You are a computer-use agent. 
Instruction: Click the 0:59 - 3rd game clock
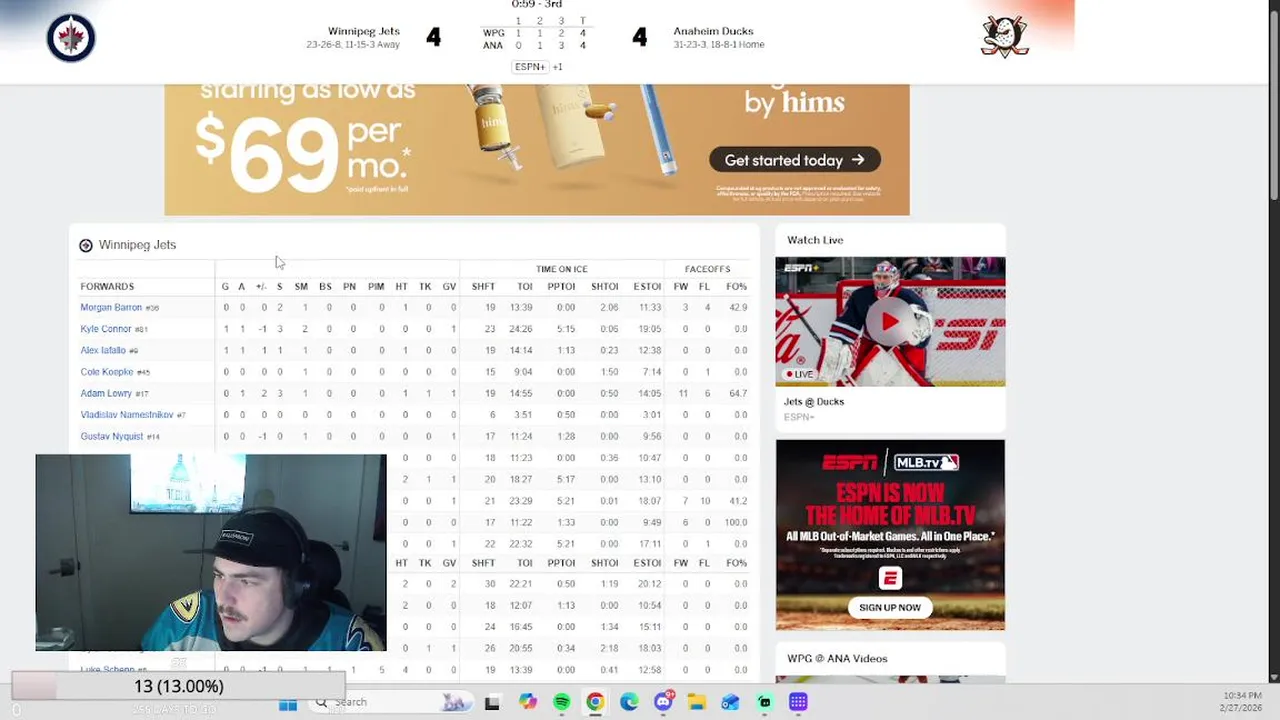point(538,5)
